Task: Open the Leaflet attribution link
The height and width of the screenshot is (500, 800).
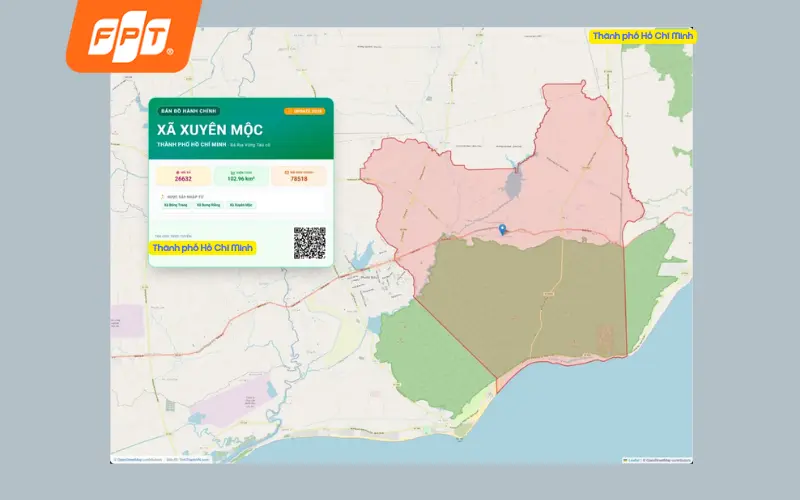Action: coord(633,460)
